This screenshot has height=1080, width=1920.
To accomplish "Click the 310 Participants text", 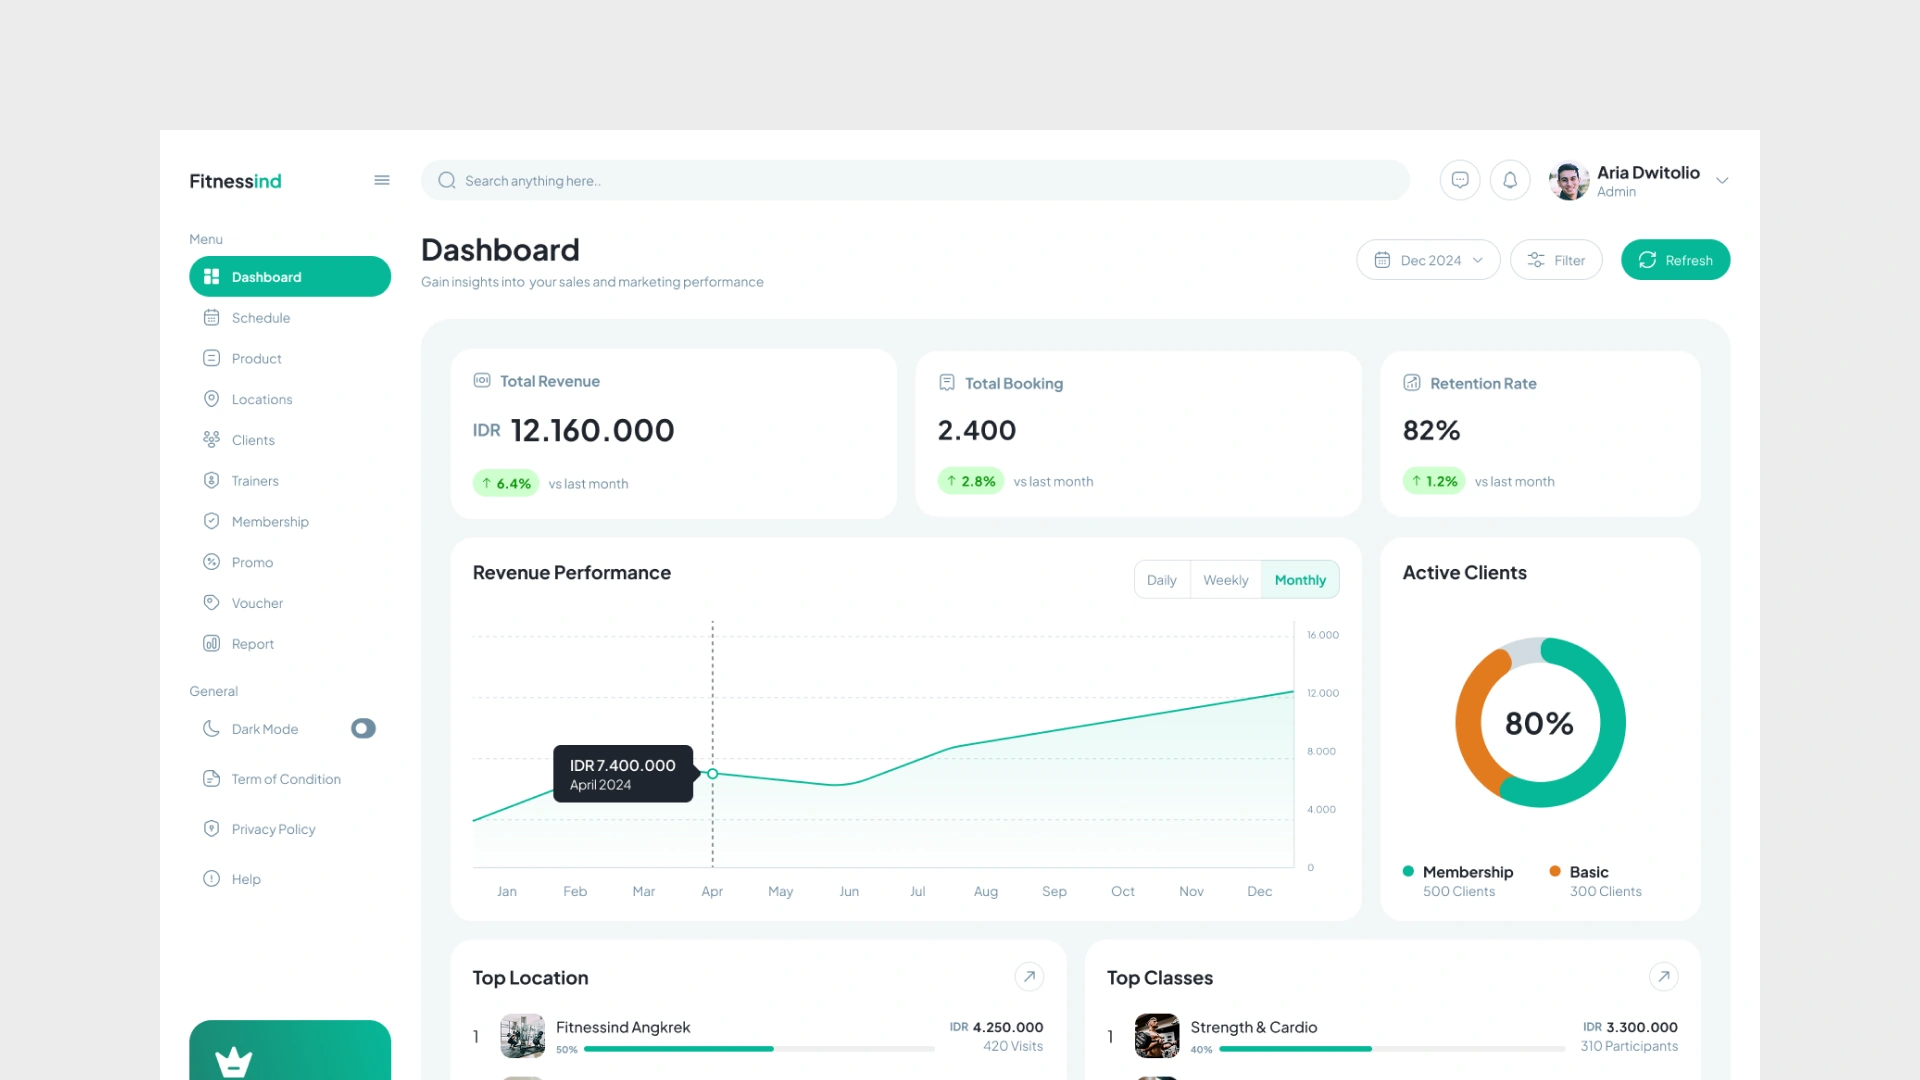I will point(1629,1046).
